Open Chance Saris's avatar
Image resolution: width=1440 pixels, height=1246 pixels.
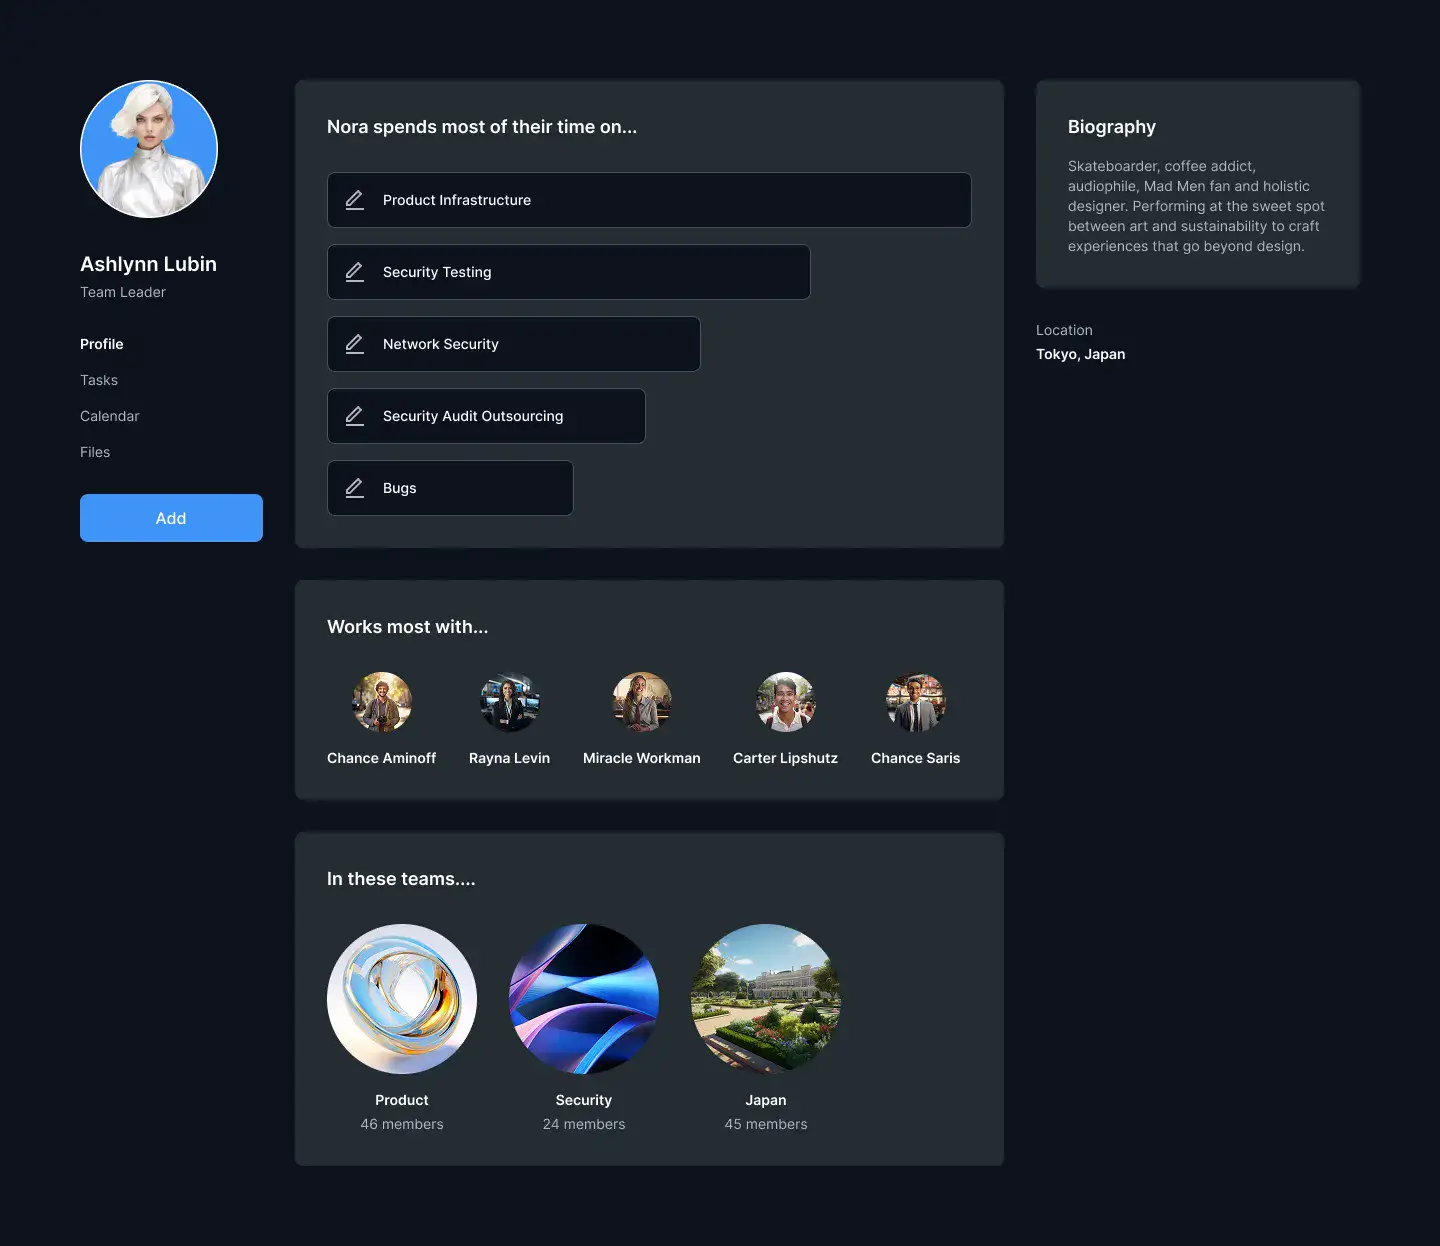tap(916, 702)
